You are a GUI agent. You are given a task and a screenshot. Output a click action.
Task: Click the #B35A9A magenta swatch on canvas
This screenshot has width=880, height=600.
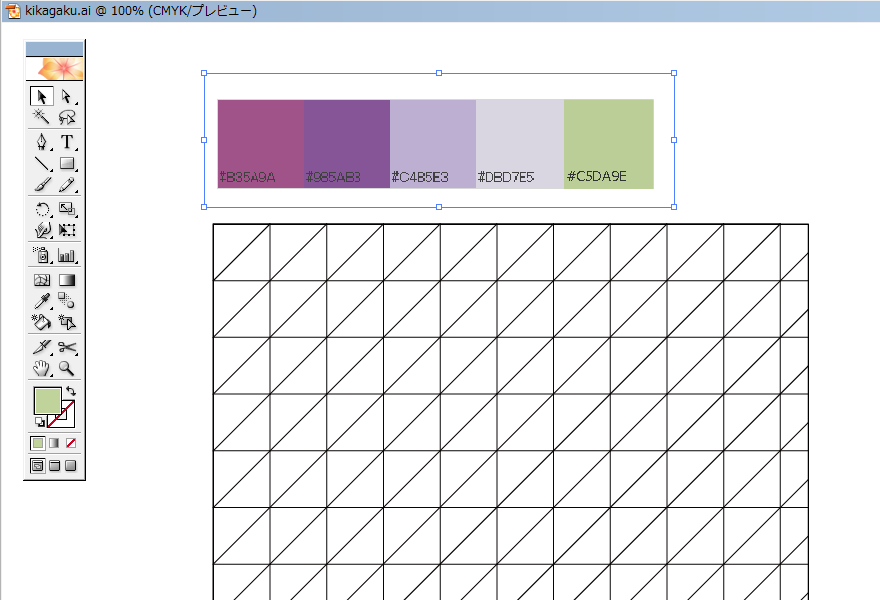coord(261,144)
